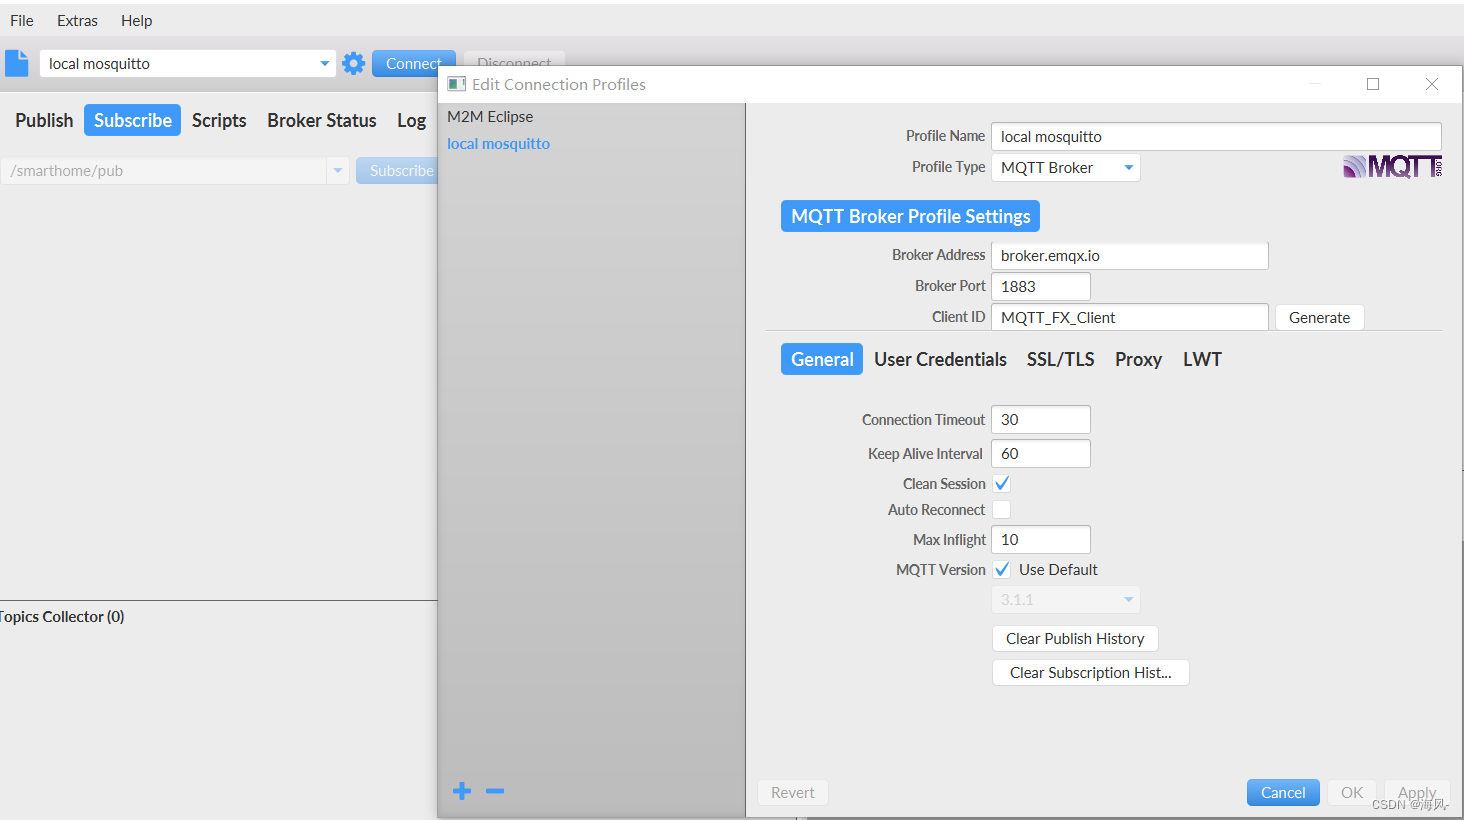This screenshot has height=820, width=1464.
Task: Click the Max Inflight field
Action: pos(1041,539)
